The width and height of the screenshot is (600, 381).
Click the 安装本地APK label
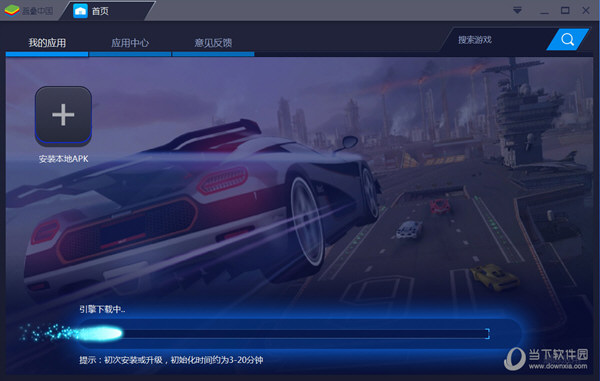click(x=63, y=159)
